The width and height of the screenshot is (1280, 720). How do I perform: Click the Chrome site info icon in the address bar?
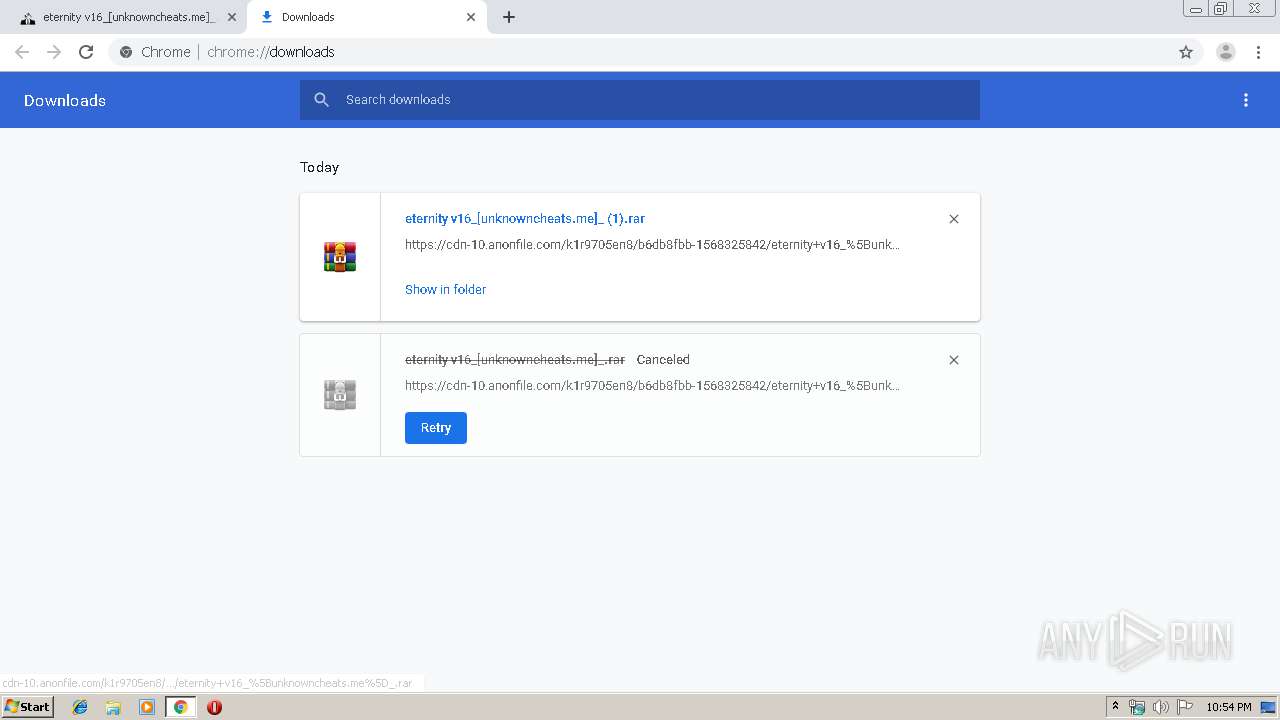[126, 52]
